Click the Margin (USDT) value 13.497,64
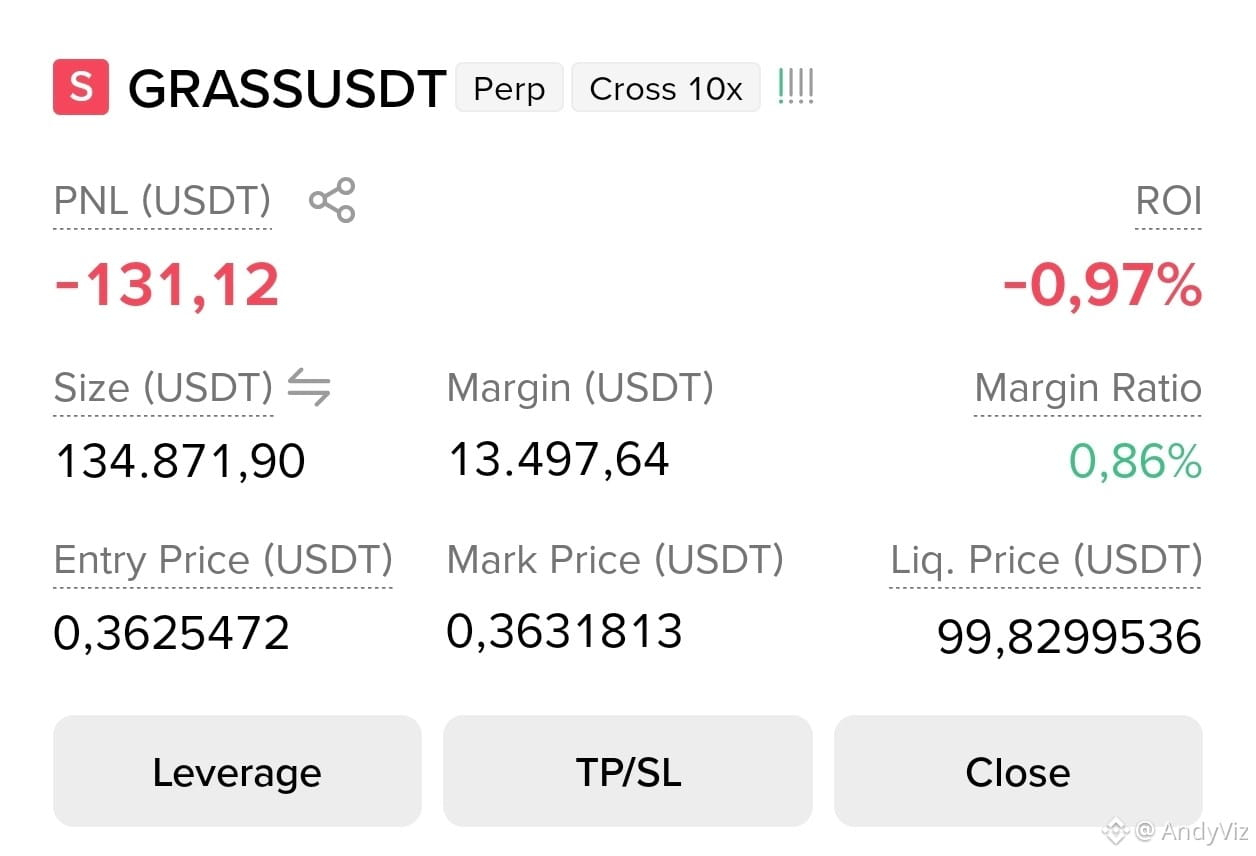This screenshot has width=1256, height=856. [x=559, y=460]
